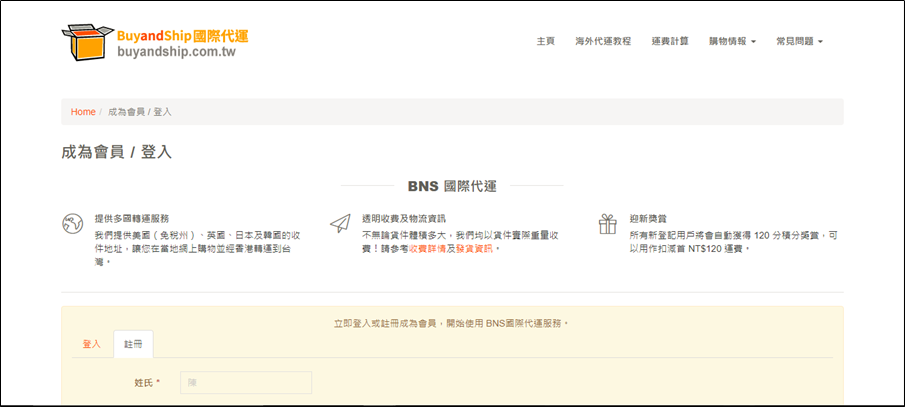Click the 成為會員 / 登入 page heading
905x407 pixels.
click(x=117, y=152)
